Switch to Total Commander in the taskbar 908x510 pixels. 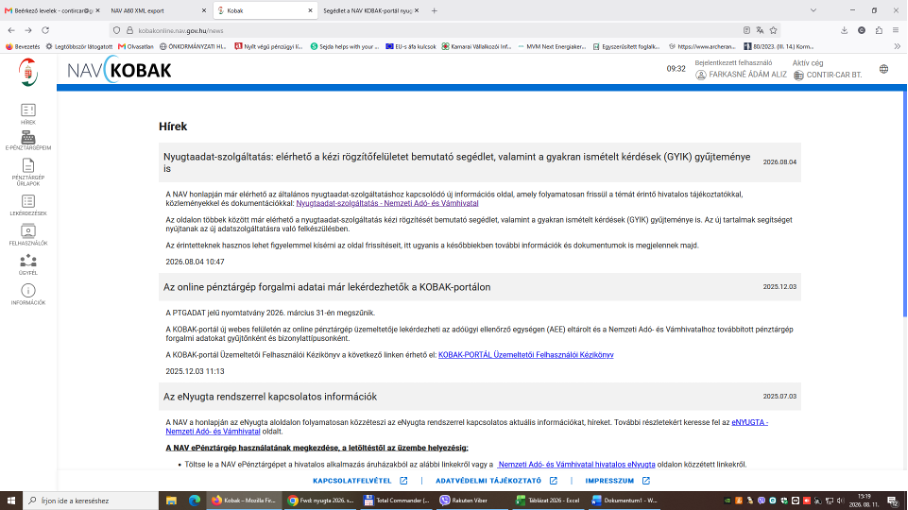(397, 500)
